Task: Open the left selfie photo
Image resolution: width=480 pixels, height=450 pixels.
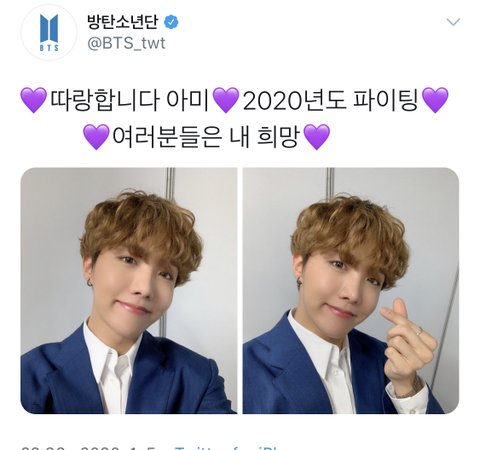Action: [129, 291]
